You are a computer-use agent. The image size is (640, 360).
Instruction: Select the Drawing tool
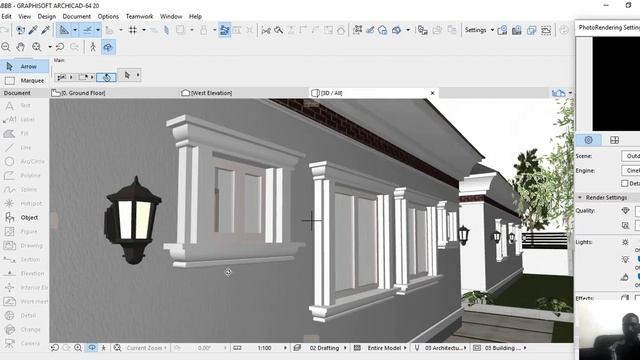coord(24,245)
